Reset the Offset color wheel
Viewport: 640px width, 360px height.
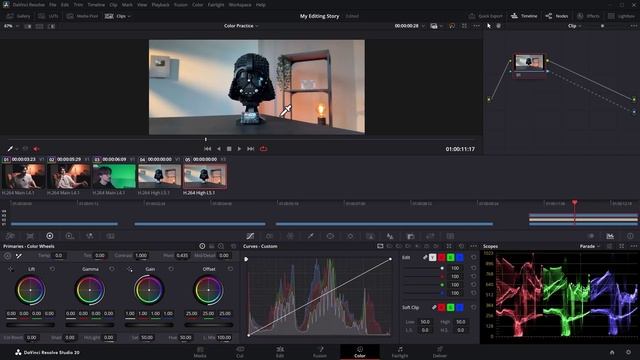[x=231, y=269]
